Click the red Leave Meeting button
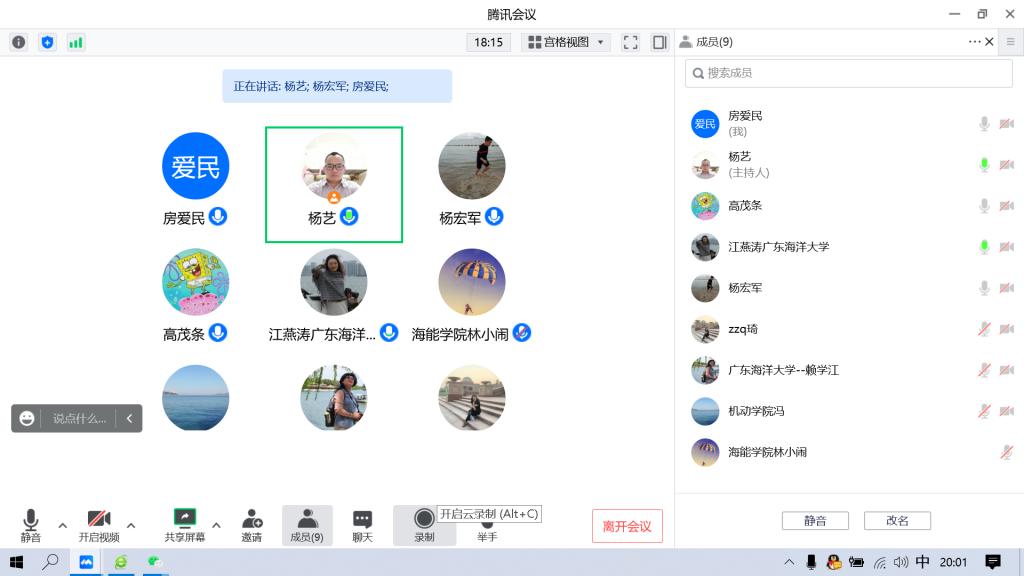The width and height of the screenshot is (1024, 576). (x=627, y=526)
